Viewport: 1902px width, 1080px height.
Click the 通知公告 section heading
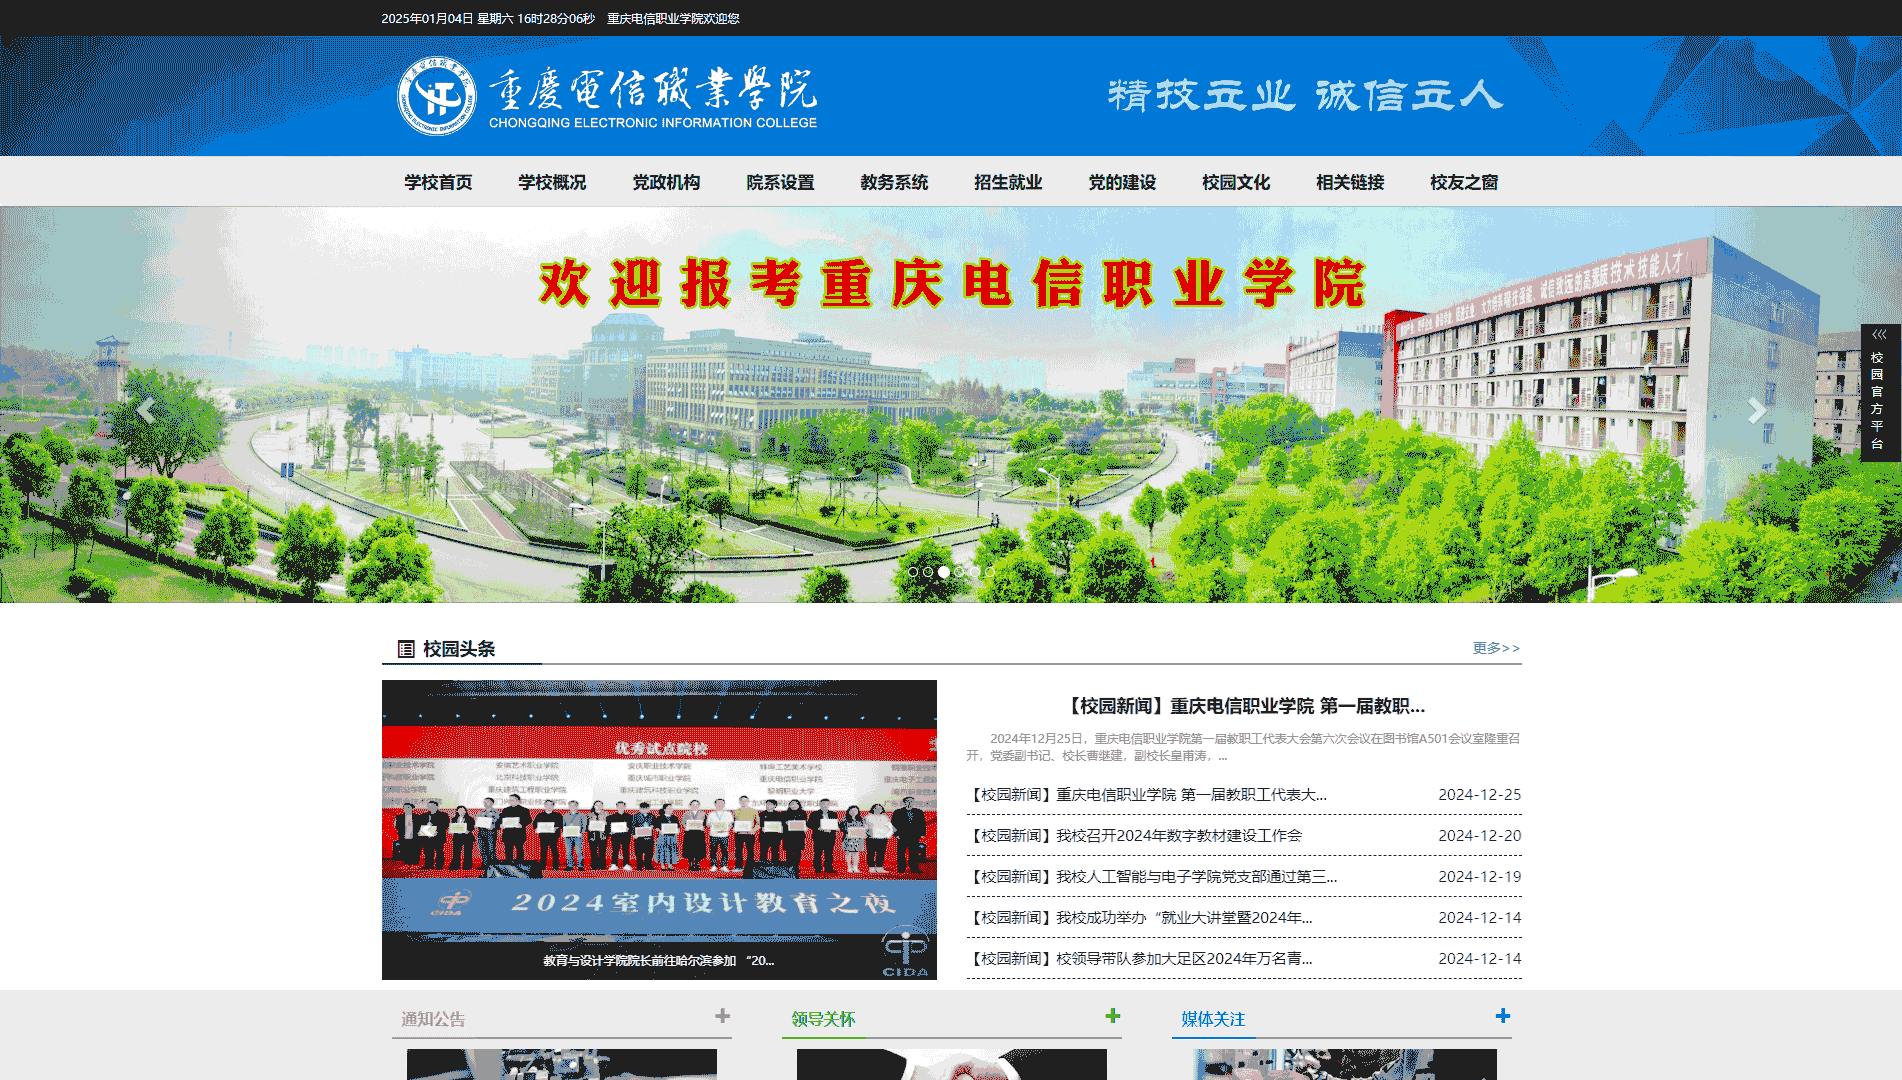[x=433, y=1019]
